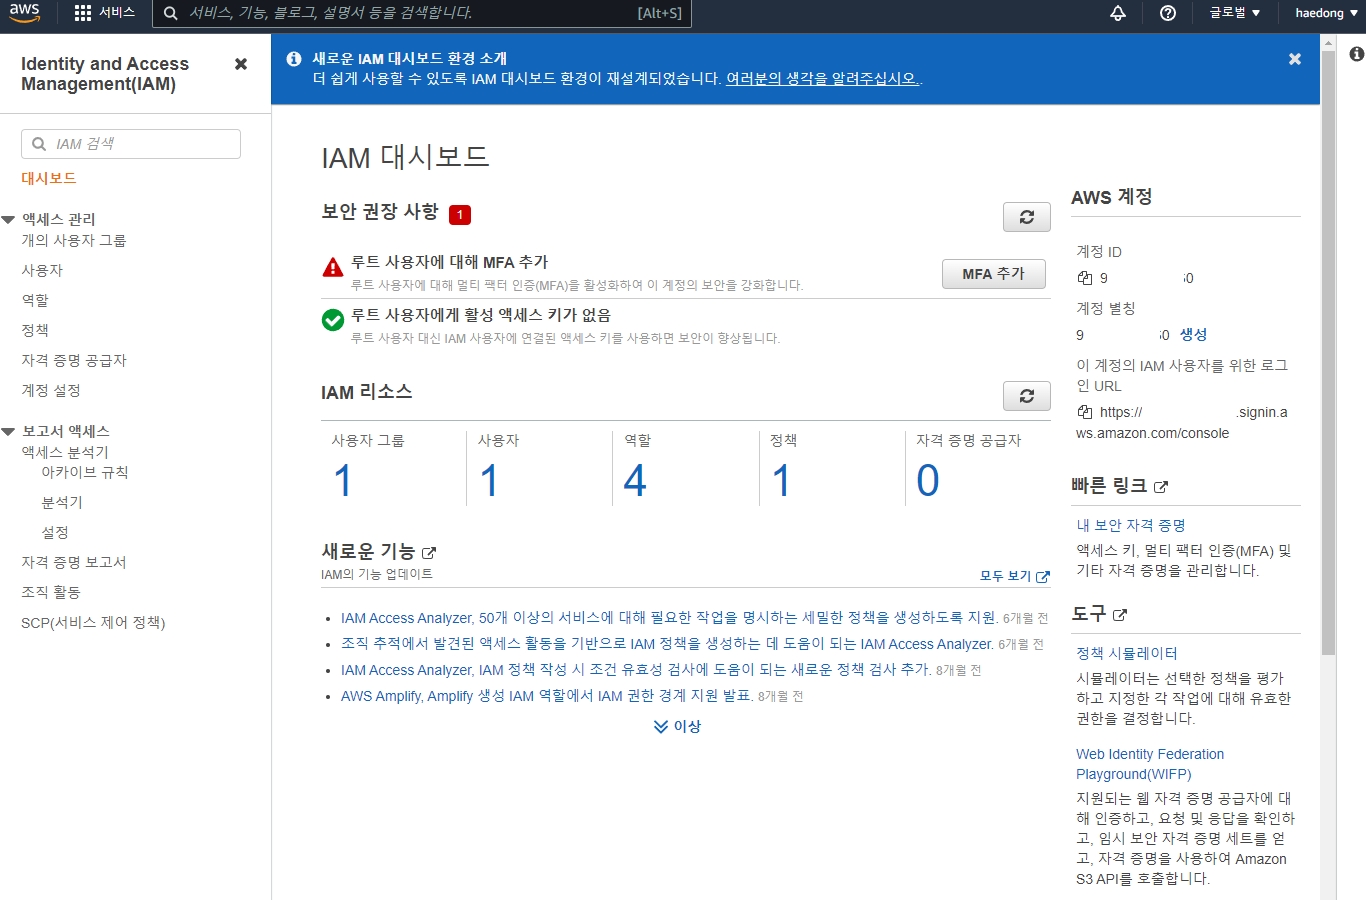Image resolution: width=1366 pixels, height=900 pixels.
Task: Open 자격 증명 보고서 in the sidebar
Action: pos(74,562)
